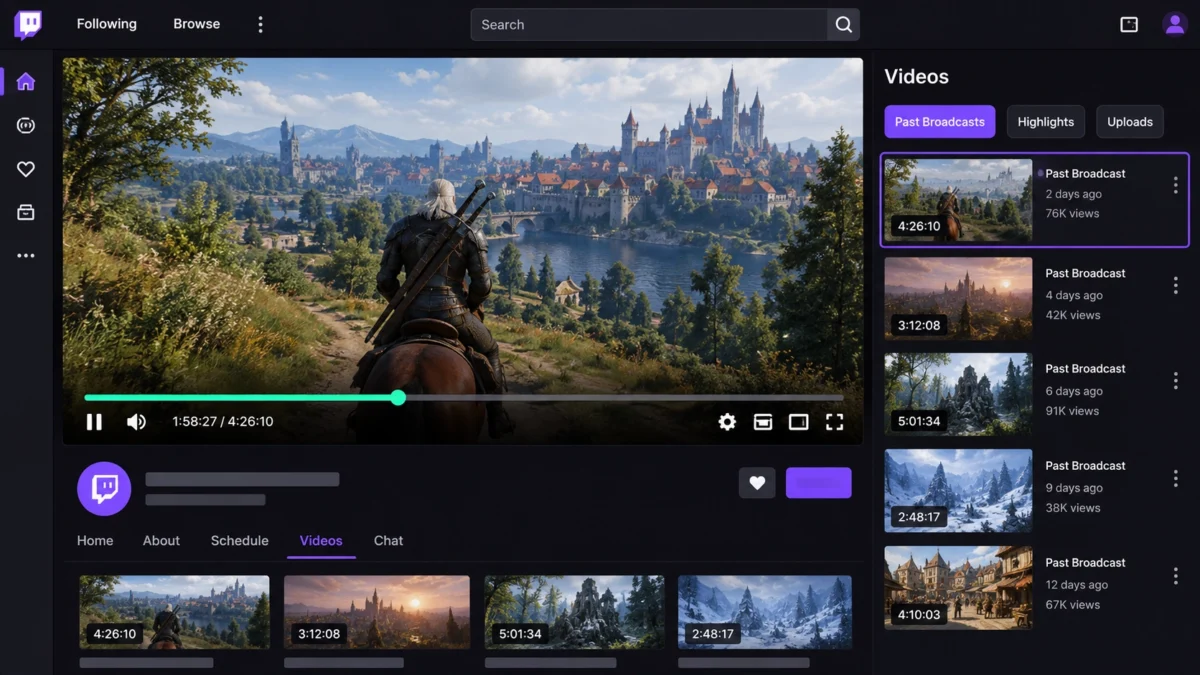Click the '42K views' text
Viewport: 1200px width, 675px height.
click(x=1072, y=315)
